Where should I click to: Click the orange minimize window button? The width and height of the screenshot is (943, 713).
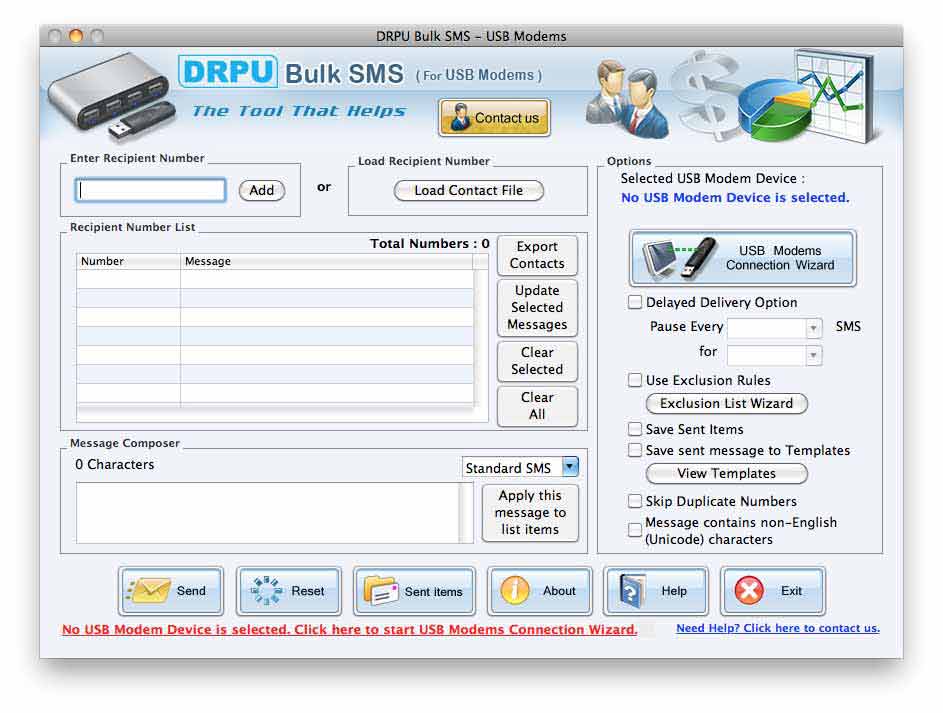[x=76, y=36]
